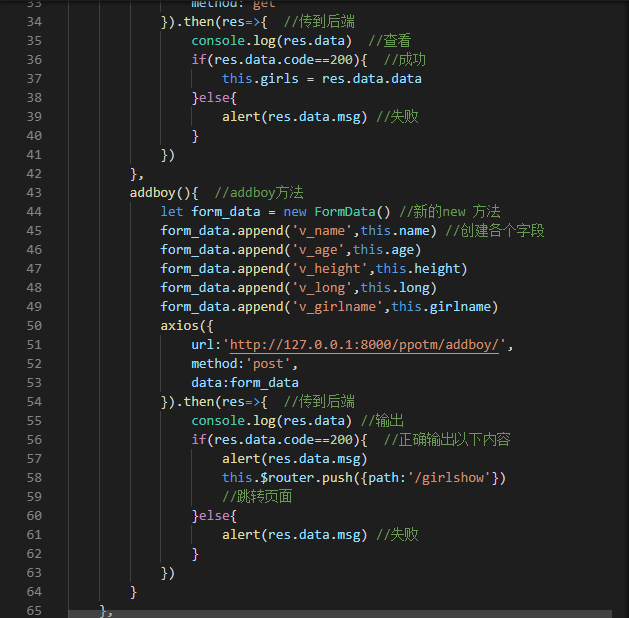Click the horizontal scrollbar at editor bottom

click(340, 614)
